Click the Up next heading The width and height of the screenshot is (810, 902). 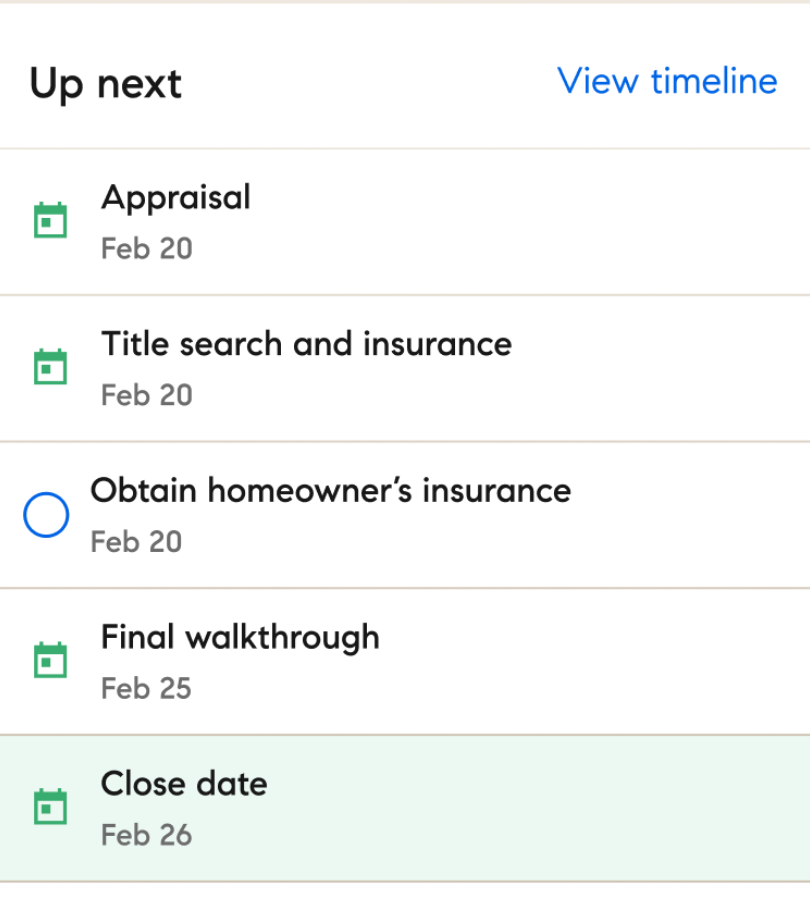[x=105, y=84]
